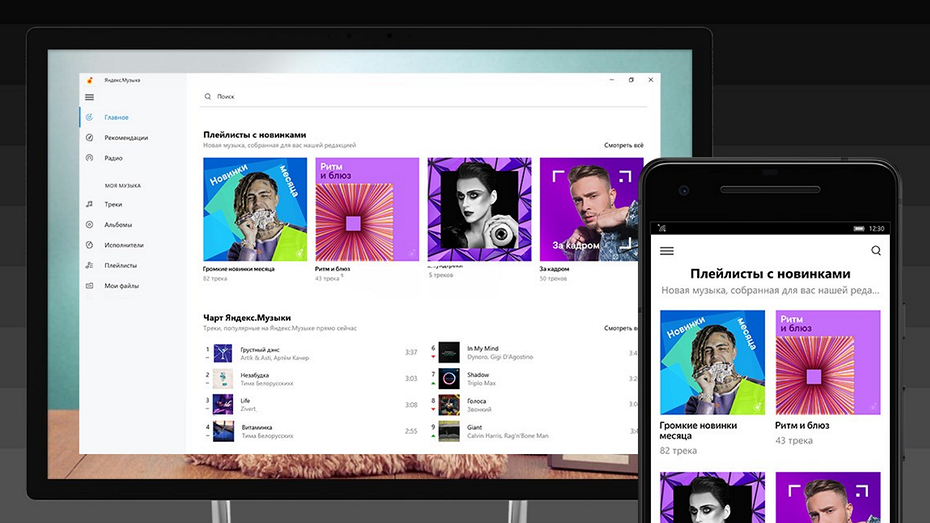Click the Giant track cover

coord(449,431)
